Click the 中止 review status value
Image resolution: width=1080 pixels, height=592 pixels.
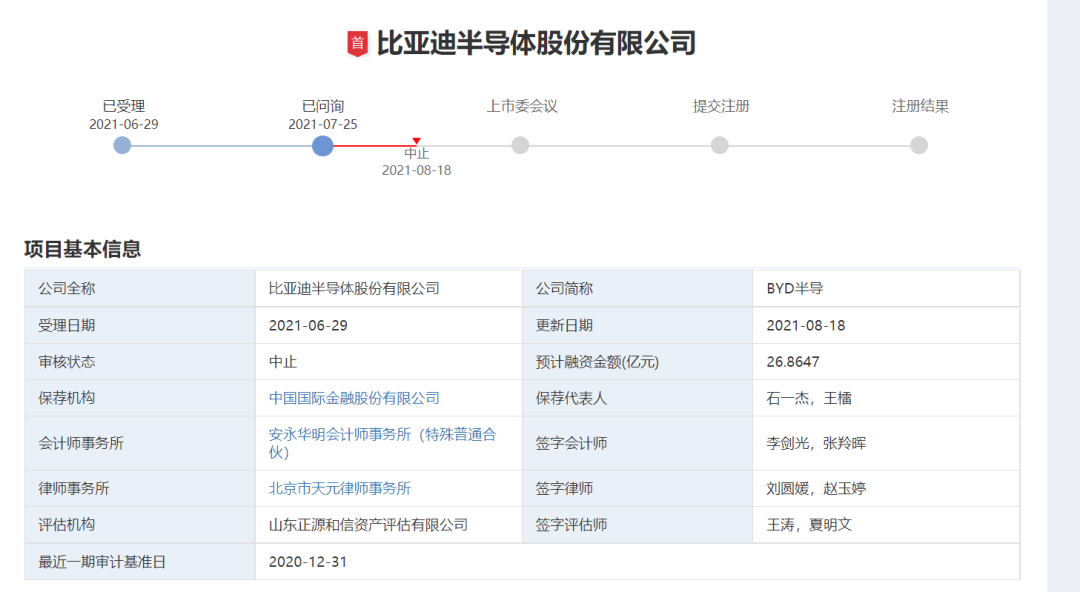pyautogui.click(x=282, y=362)
